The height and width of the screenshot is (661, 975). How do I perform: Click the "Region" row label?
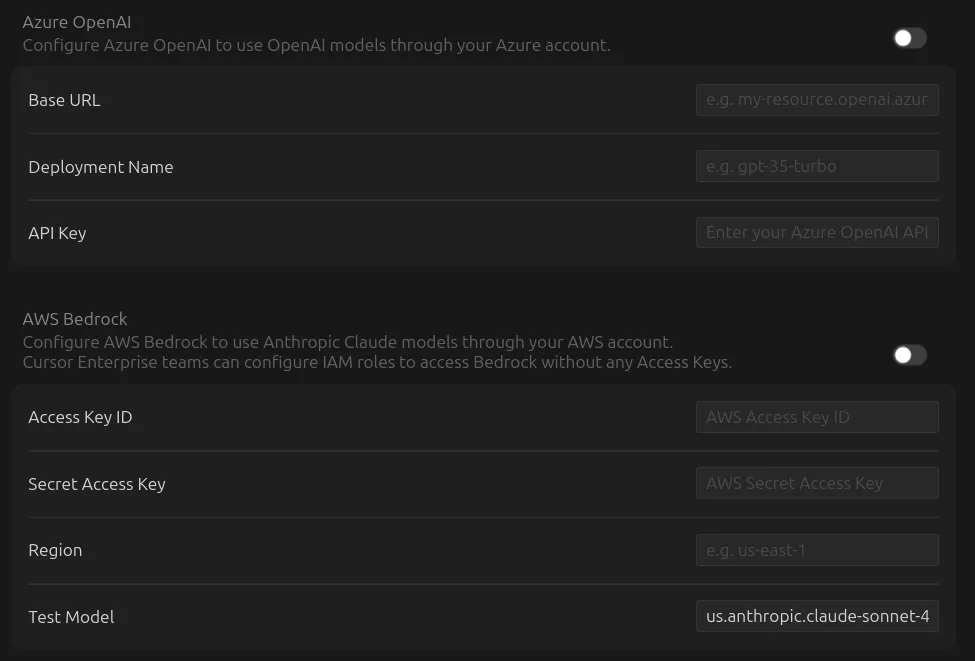55,550
